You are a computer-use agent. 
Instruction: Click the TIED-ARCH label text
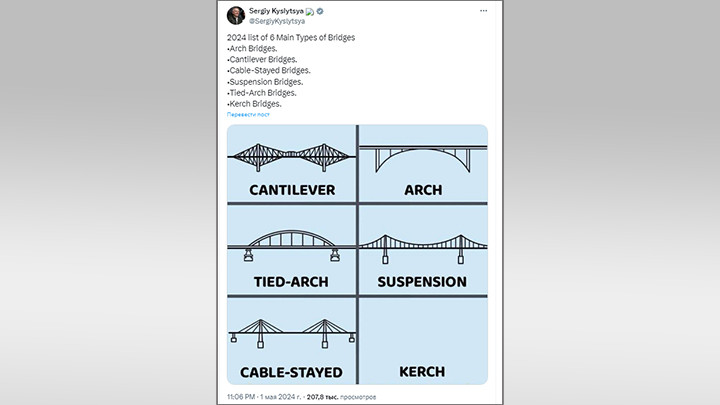point(291,282)
